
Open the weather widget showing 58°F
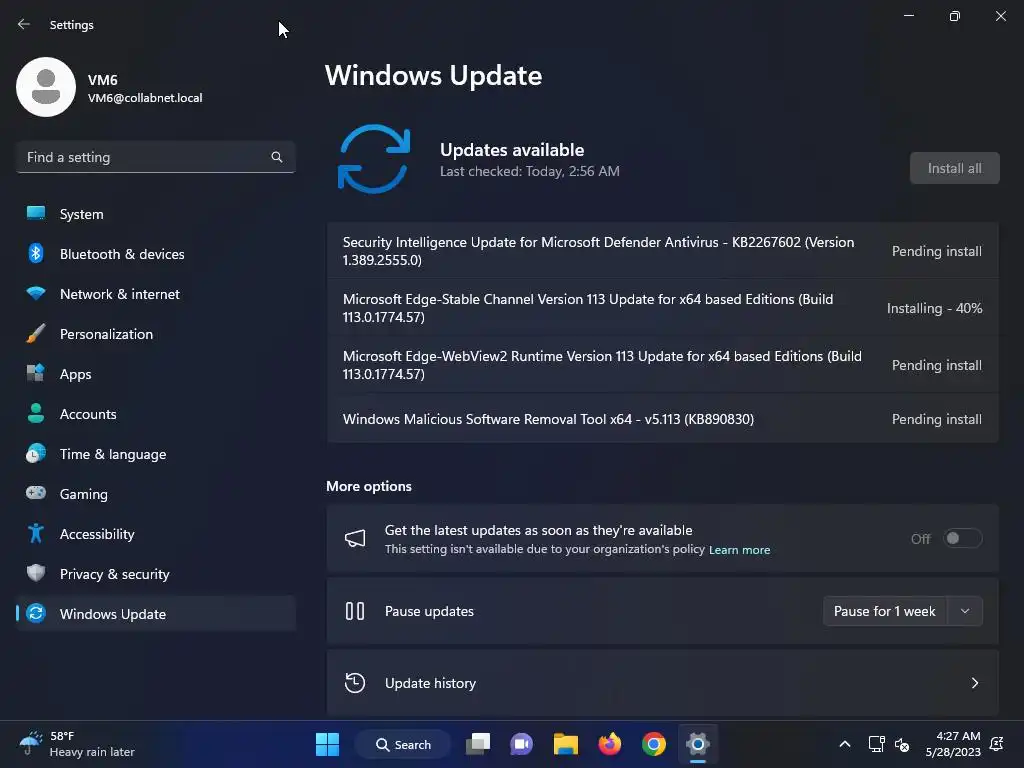(x=76, y=744)
